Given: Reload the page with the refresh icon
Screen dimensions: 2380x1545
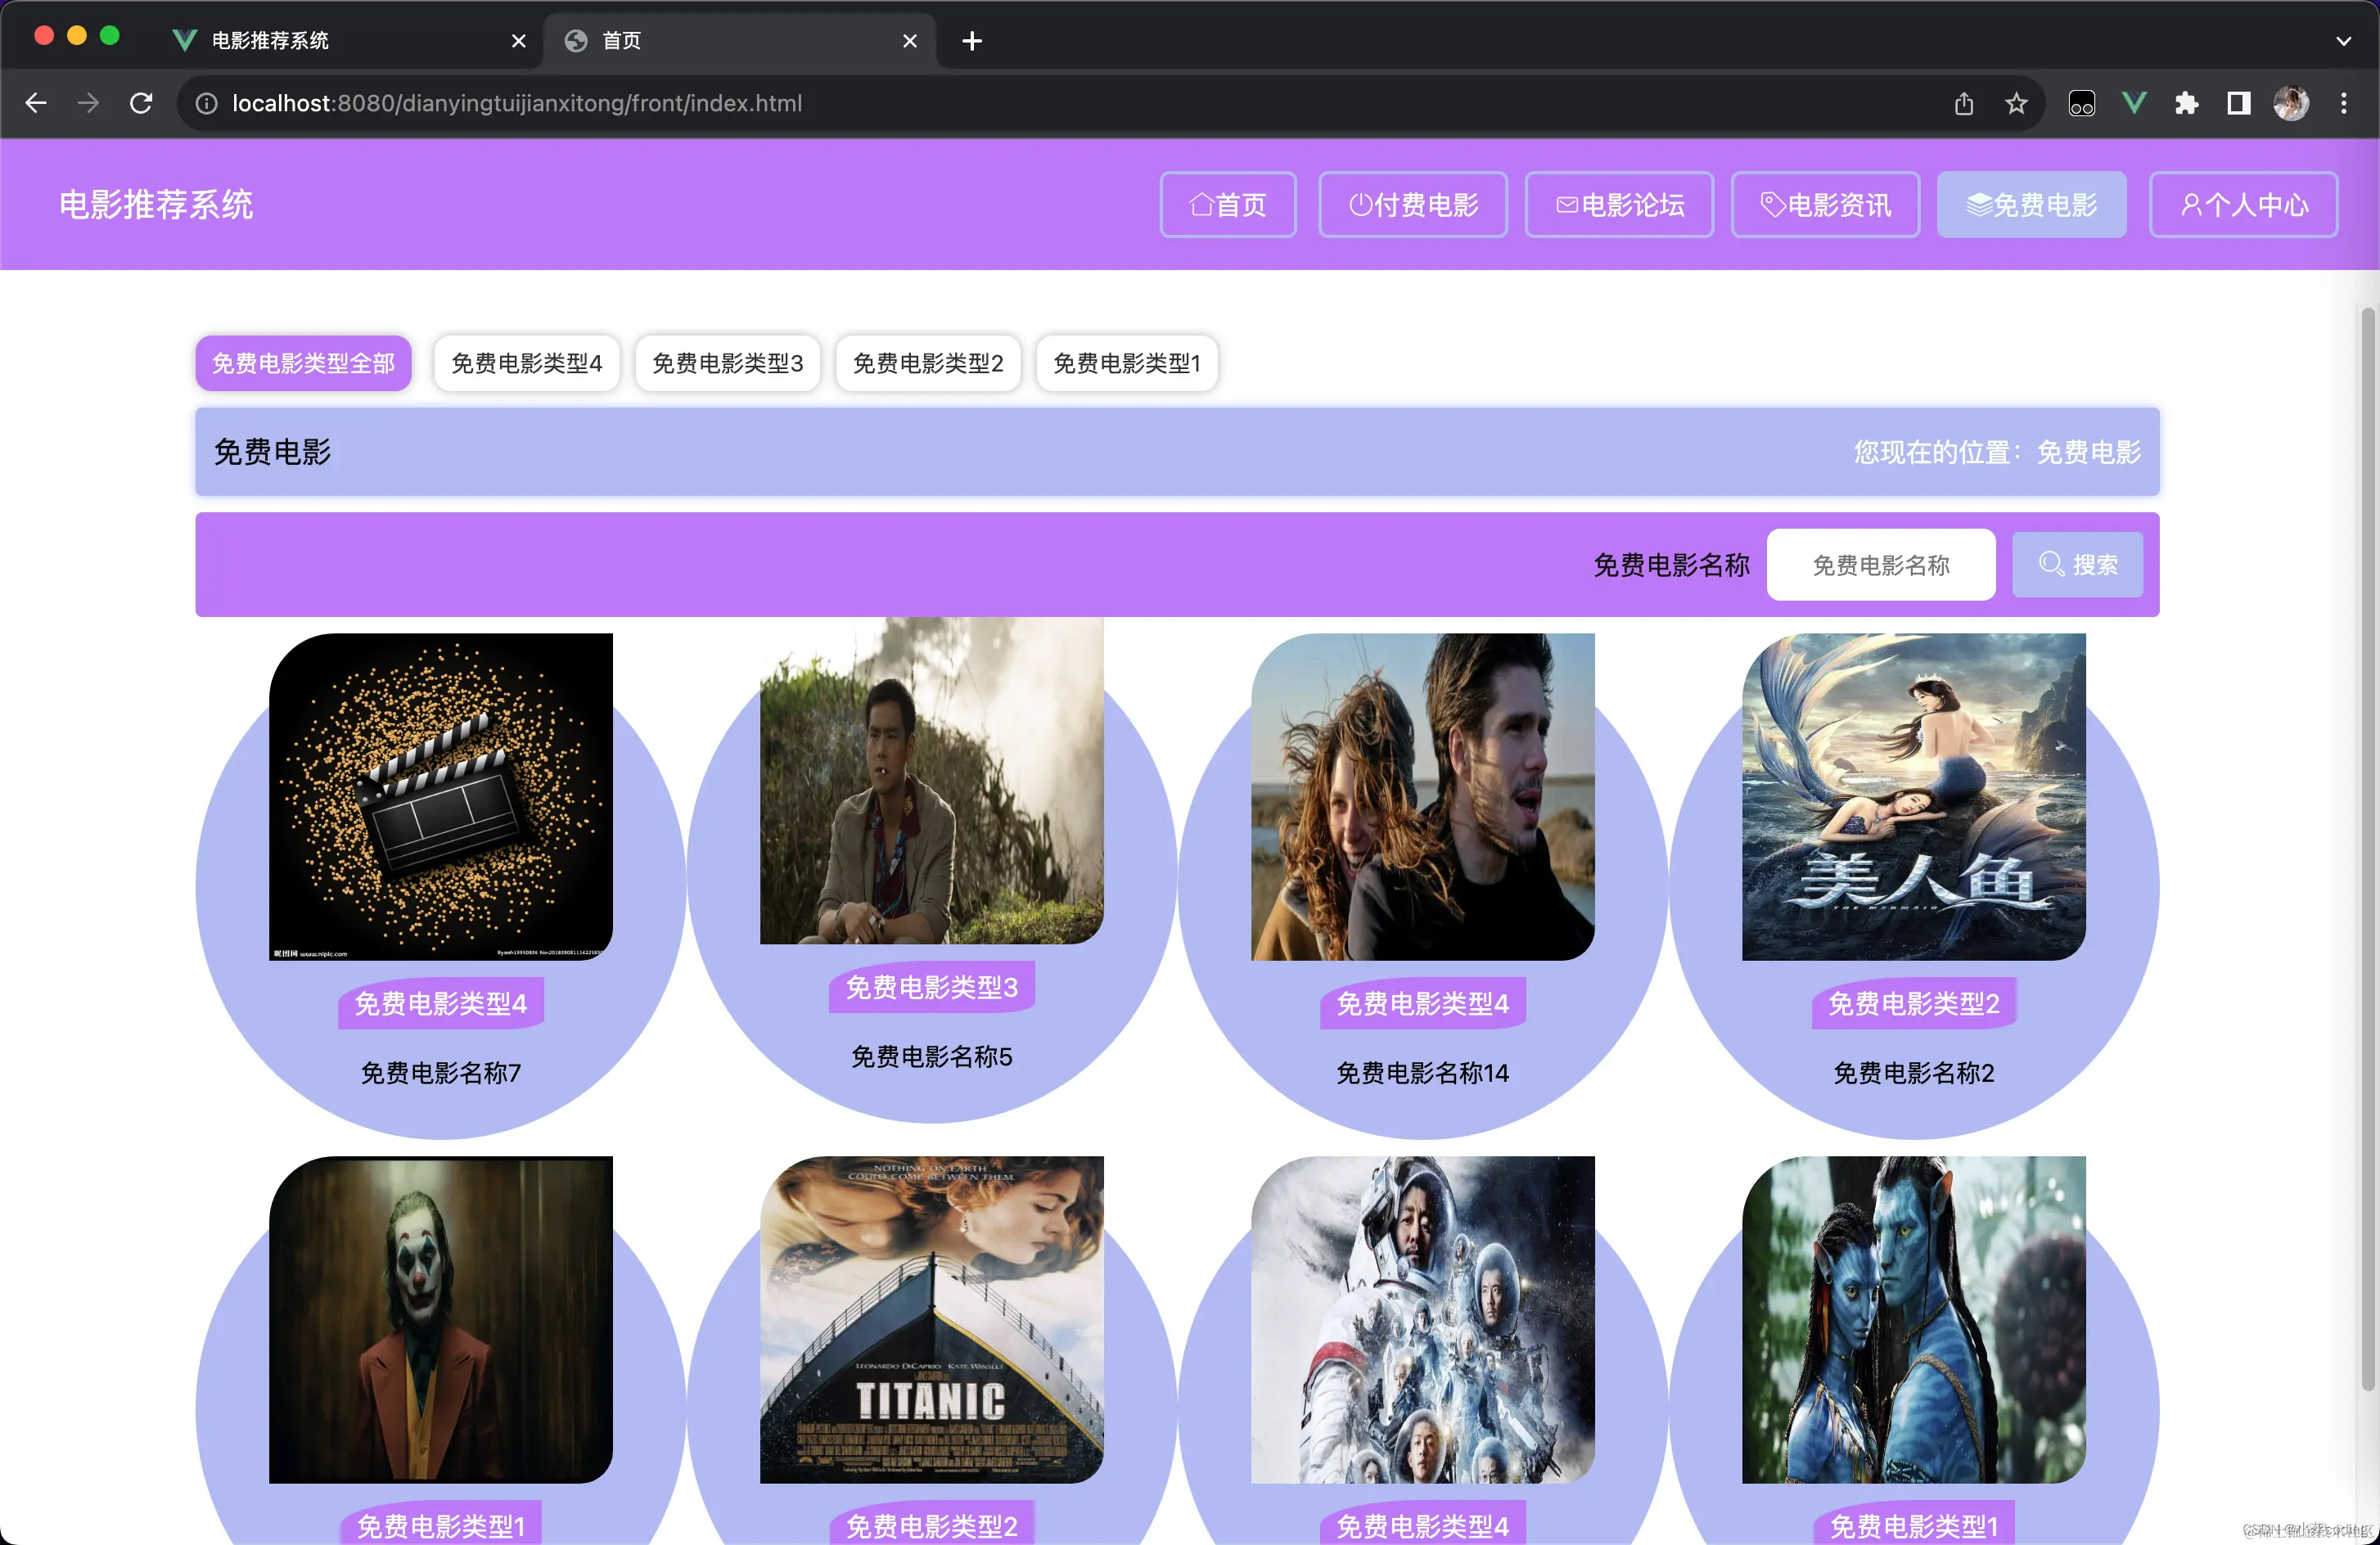Looking at the screenshot, I should 141,103.
